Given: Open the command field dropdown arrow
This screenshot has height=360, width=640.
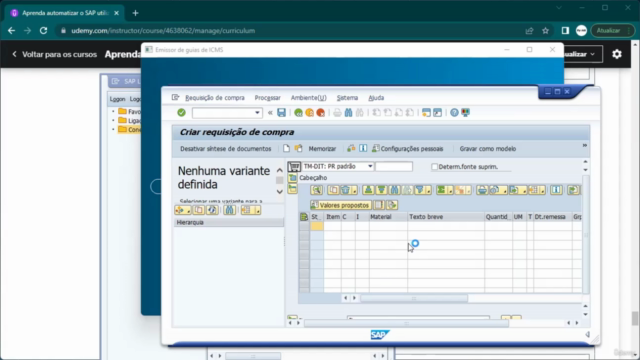Looking at the screenshot, I should [x=257, y=113].
